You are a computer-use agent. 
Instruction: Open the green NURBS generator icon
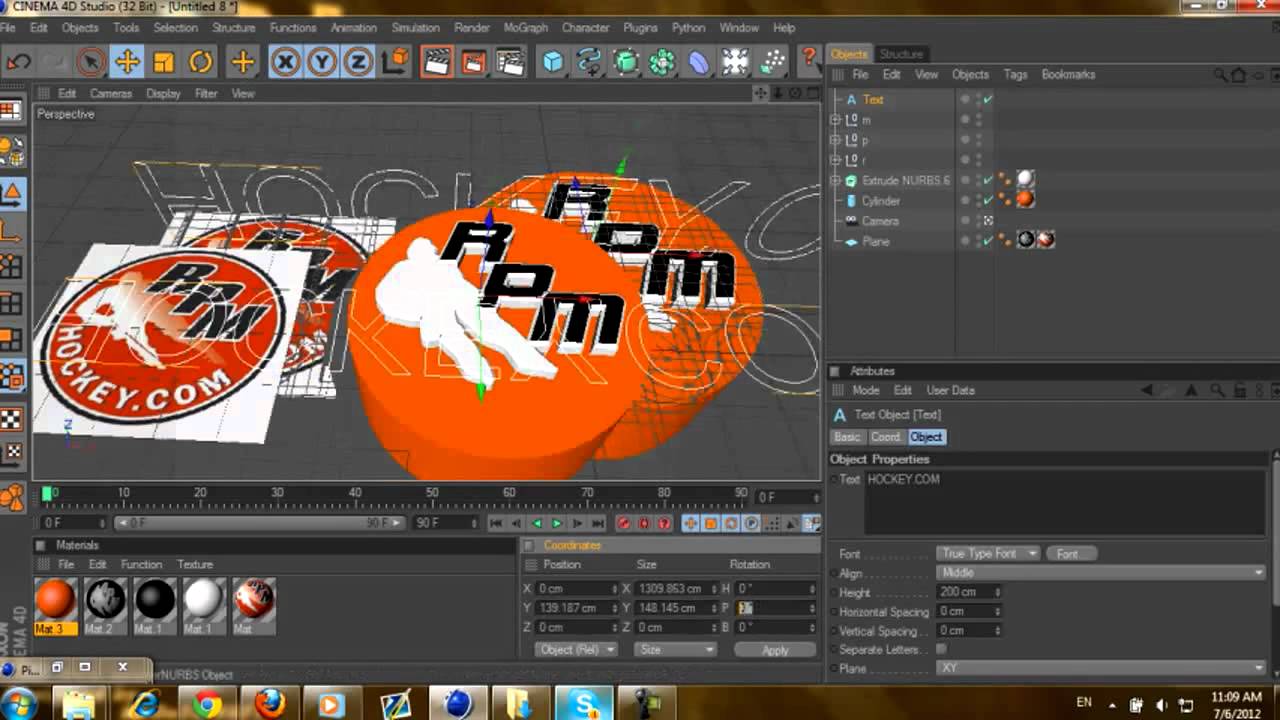point(626,62)
